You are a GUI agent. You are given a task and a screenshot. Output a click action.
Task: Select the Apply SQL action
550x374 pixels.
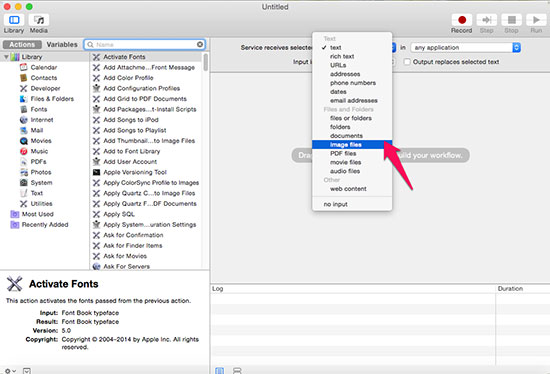tap(146, 214)
